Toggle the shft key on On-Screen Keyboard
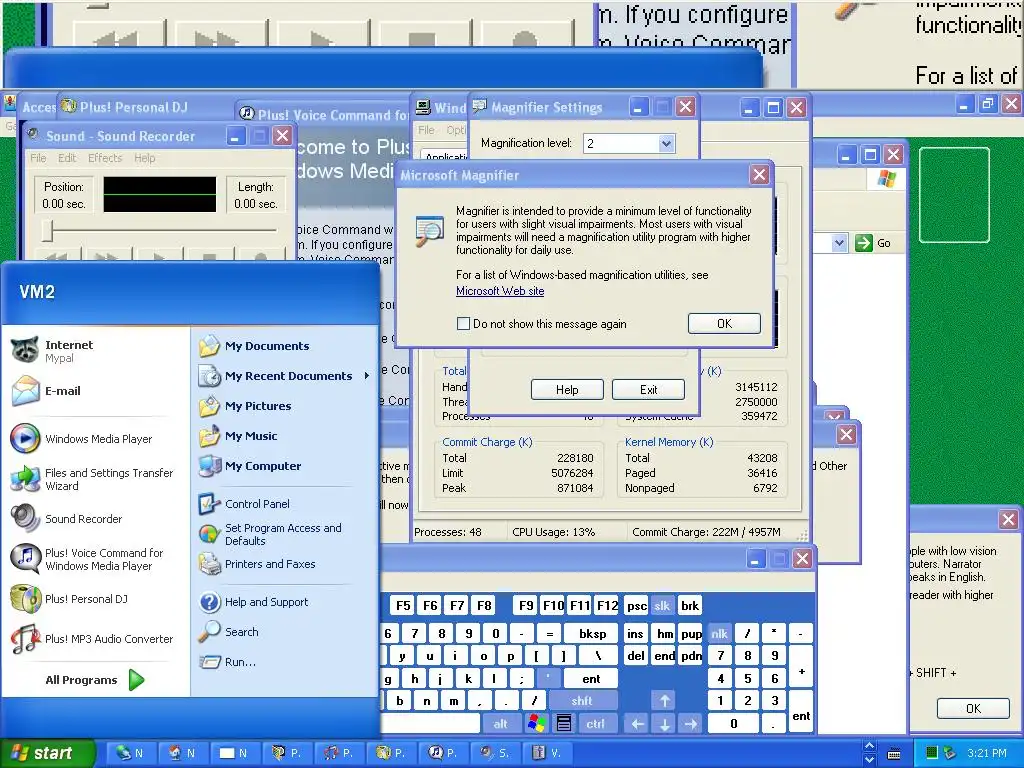Screen dimensions: 1024x768 [x=582, y=701]
